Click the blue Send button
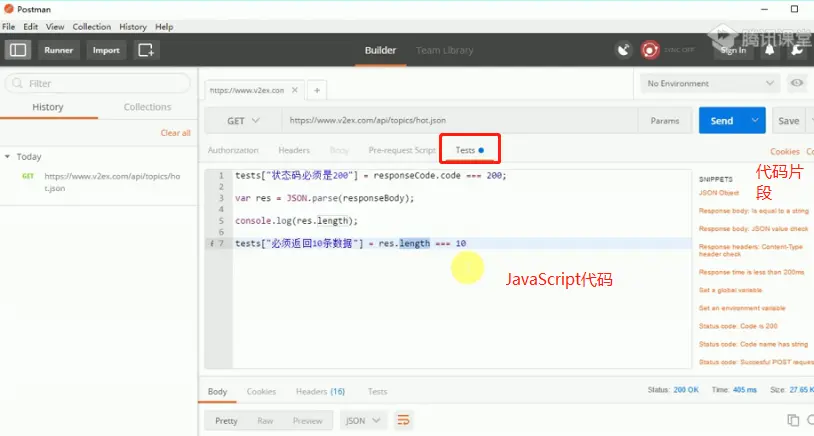Screen dimensions: 814x436 click(722, 120)
